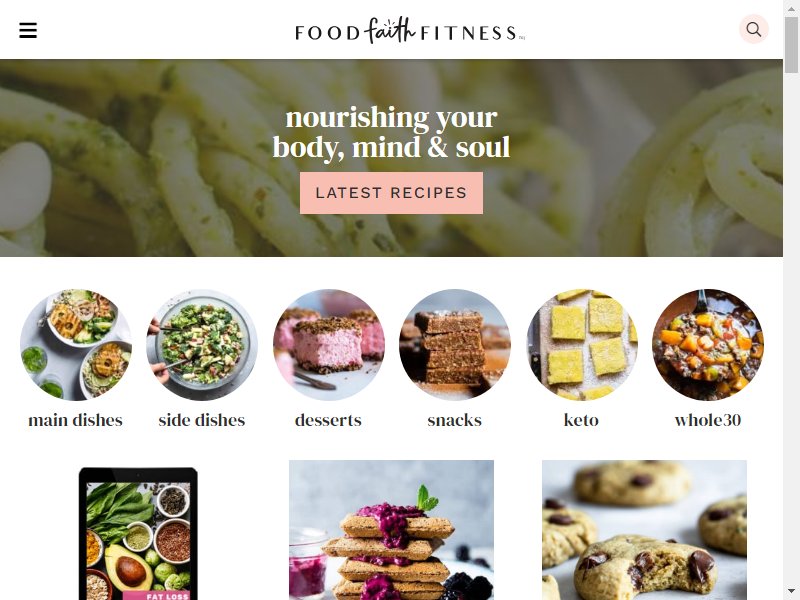
Task: Go to the Food Faith Fitness logo home
Action: click(x=410, y=31)
